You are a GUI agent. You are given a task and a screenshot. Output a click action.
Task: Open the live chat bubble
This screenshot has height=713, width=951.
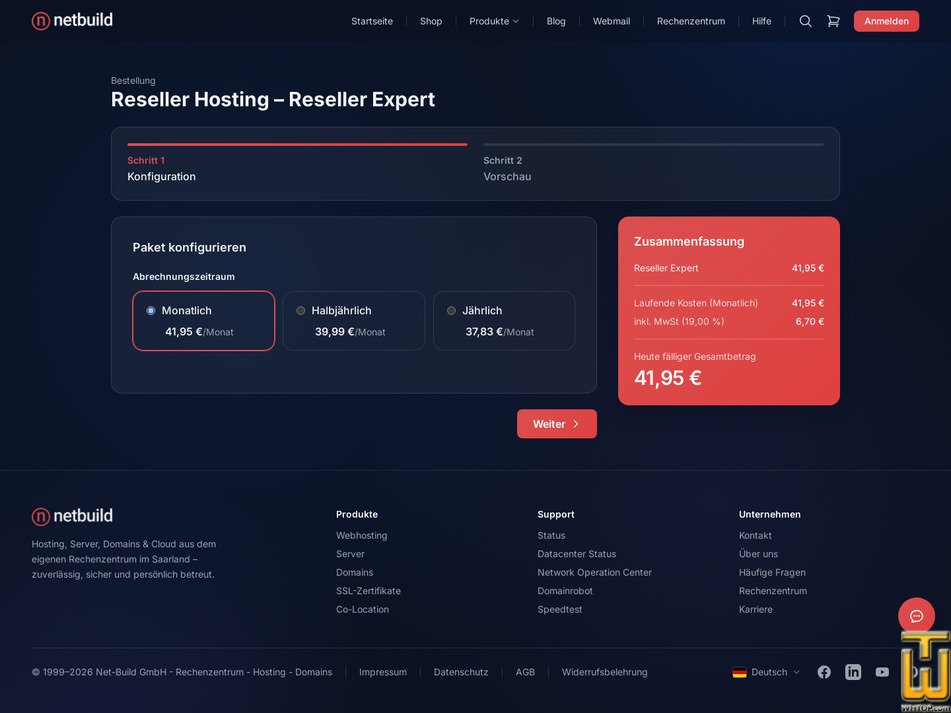click(x=916, y=616)
